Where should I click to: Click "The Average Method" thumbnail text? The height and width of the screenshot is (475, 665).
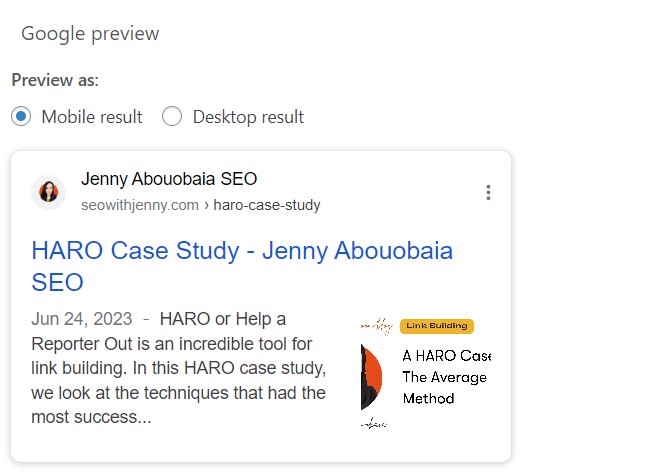click(x=444, y=388)
